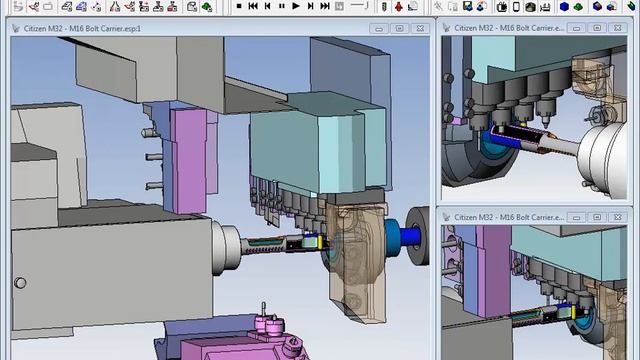Close the M16 Bolt Carrier.esp:1 window
This screenshot has width=640, height=360.
pyautogui.click(x=420, y=28)
